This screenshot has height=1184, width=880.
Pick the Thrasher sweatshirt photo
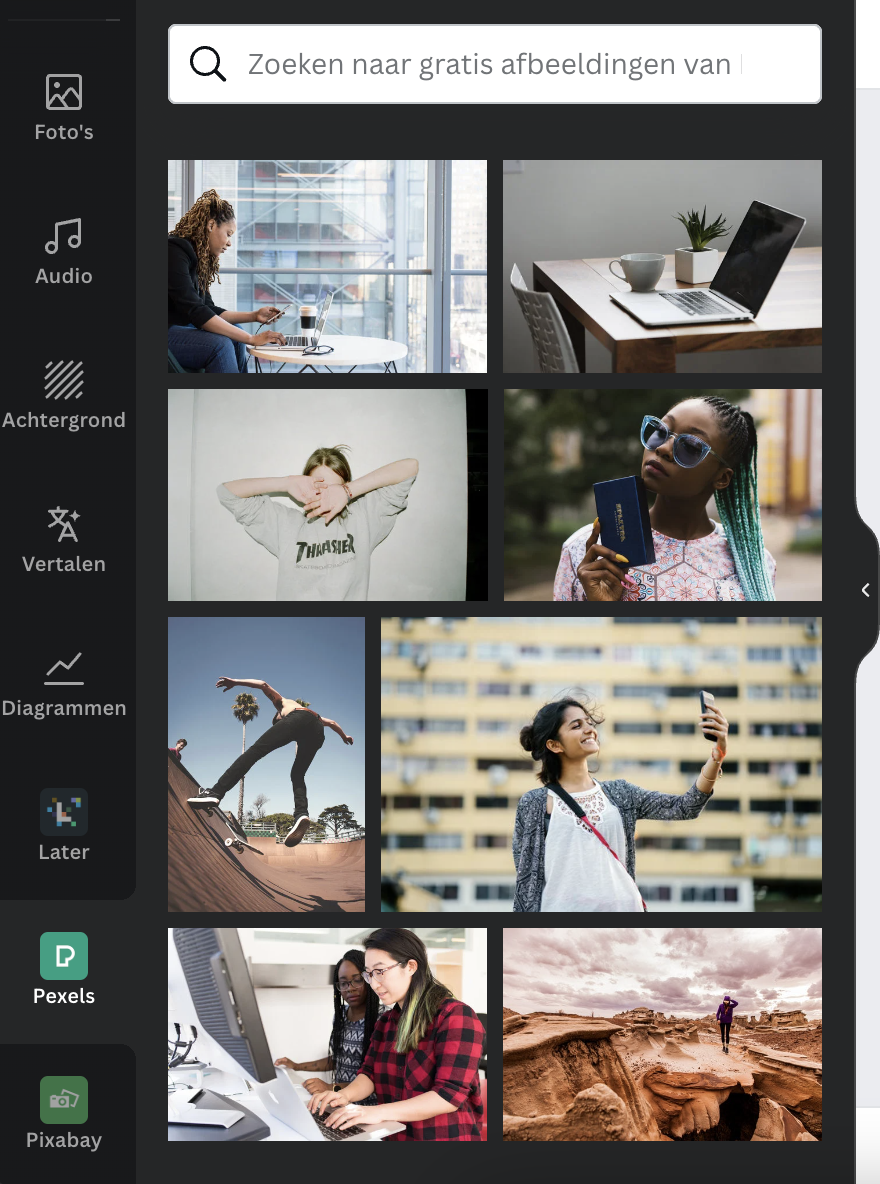(x=328, y=495)
